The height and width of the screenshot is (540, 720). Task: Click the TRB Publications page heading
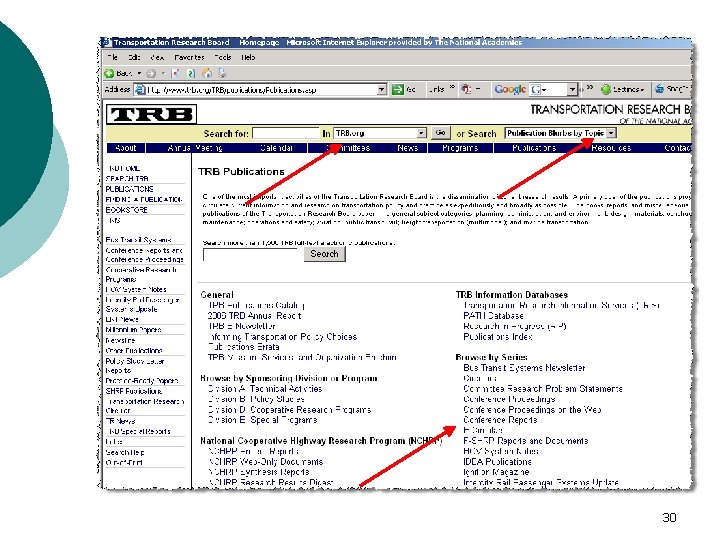coord(241,172)
